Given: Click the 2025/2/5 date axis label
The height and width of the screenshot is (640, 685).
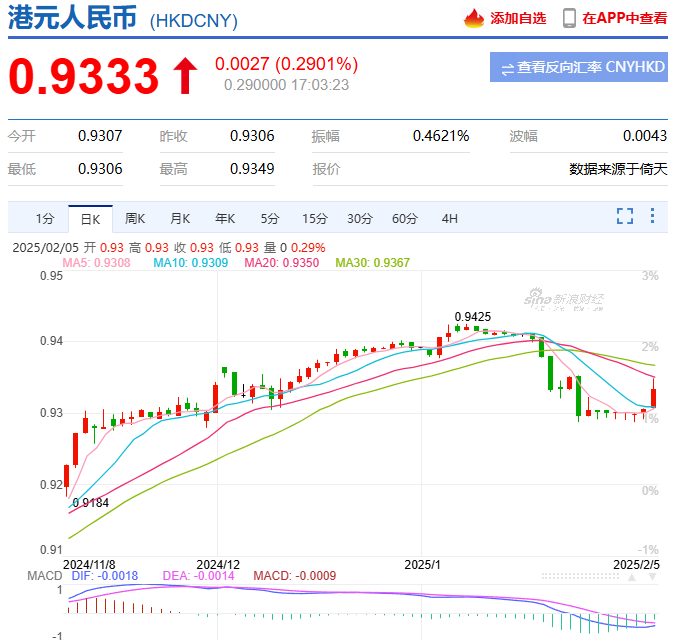Looking at the screenshot, I should [637, 564].
